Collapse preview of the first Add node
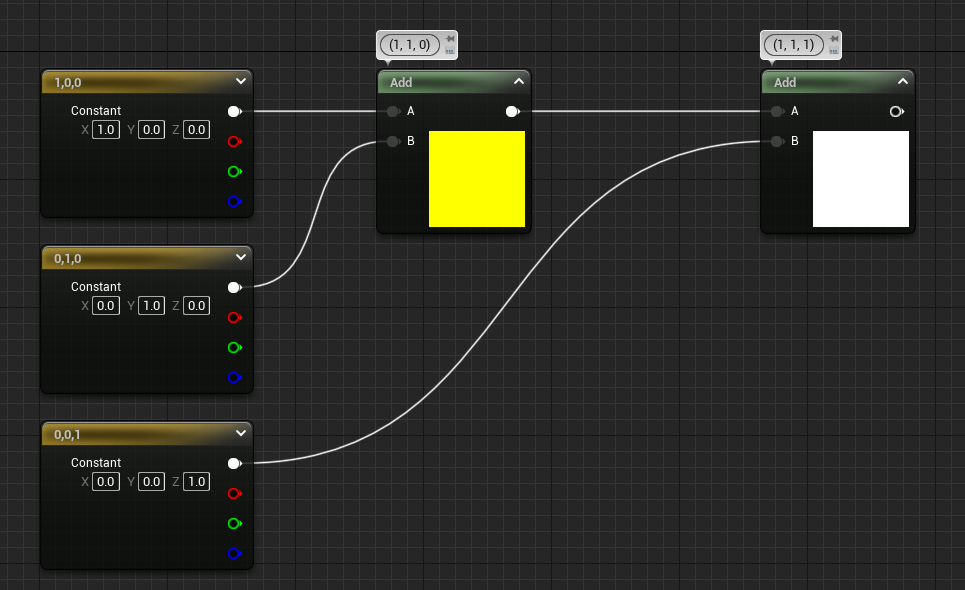Viewport: 965px width, 590px height. pos(518,82)
